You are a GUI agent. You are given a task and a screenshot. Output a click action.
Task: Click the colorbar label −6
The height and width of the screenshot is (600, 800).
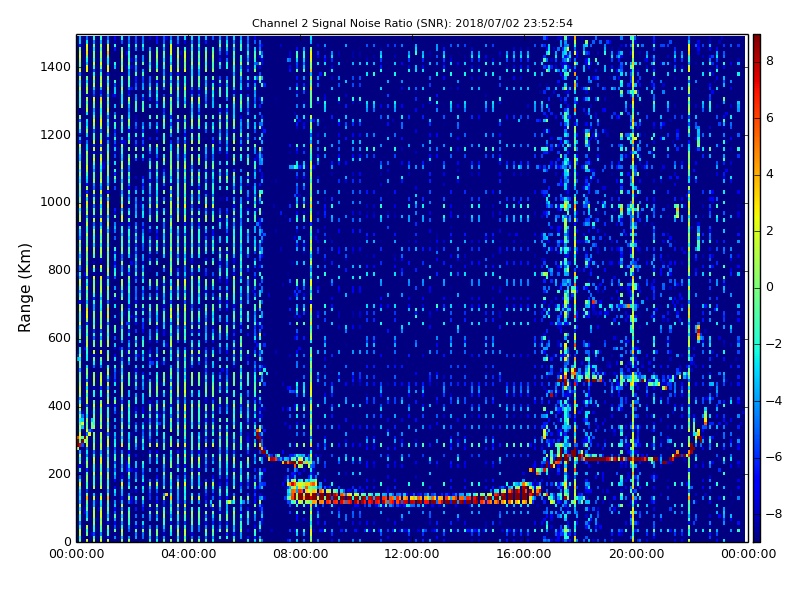(x=774, y=457)
